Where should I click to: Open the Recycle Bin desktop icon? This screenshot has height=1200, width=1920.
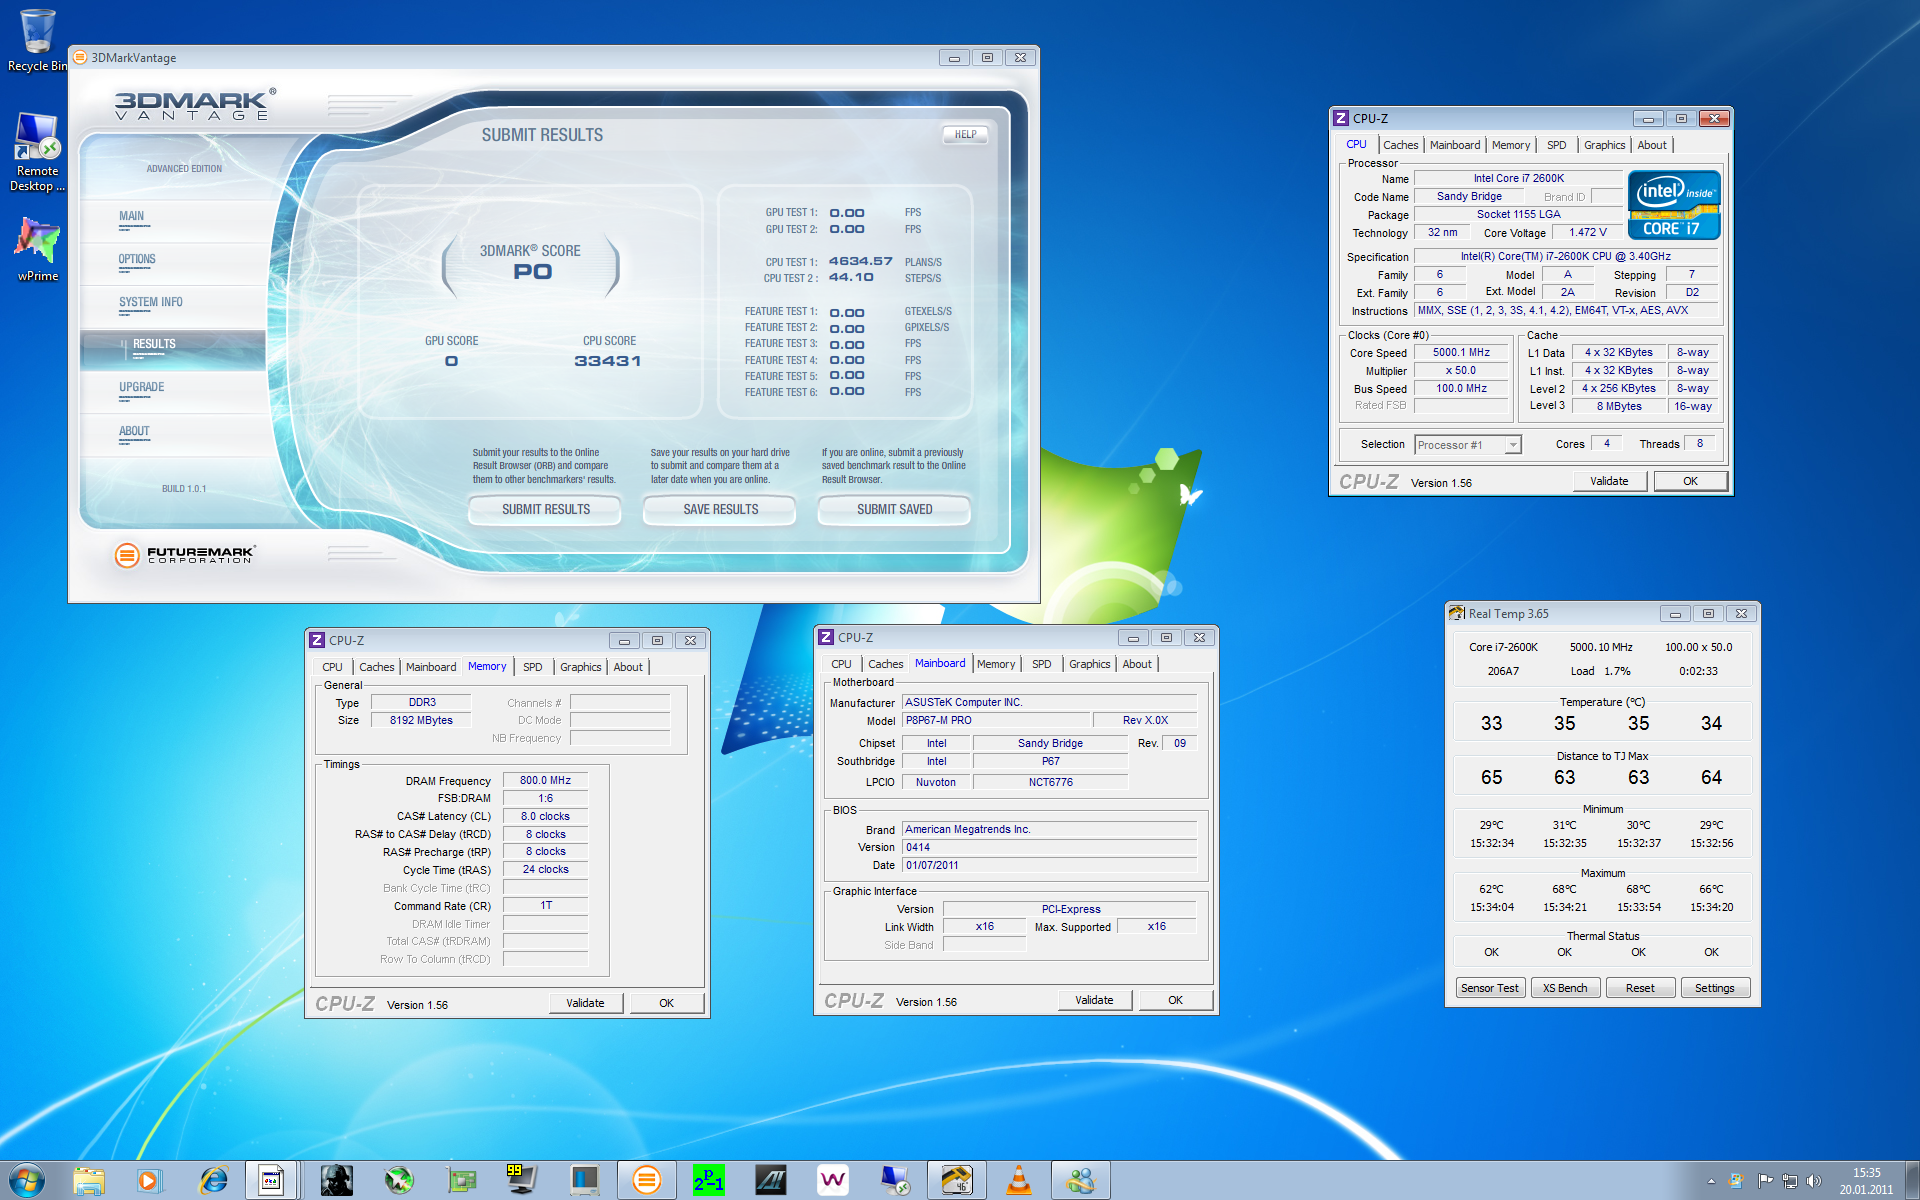(37, 40)
